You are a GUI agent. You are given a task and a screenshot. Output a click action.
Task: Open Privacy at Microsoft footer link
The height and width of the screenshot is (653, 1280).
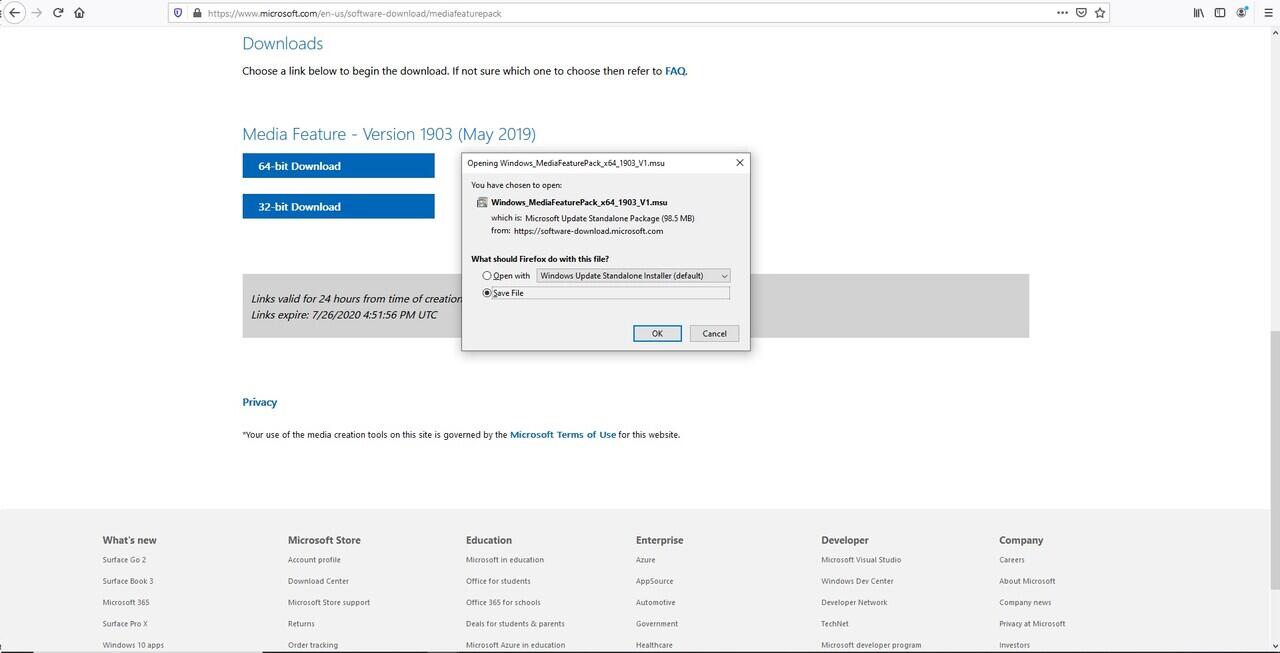point(1032,624)
